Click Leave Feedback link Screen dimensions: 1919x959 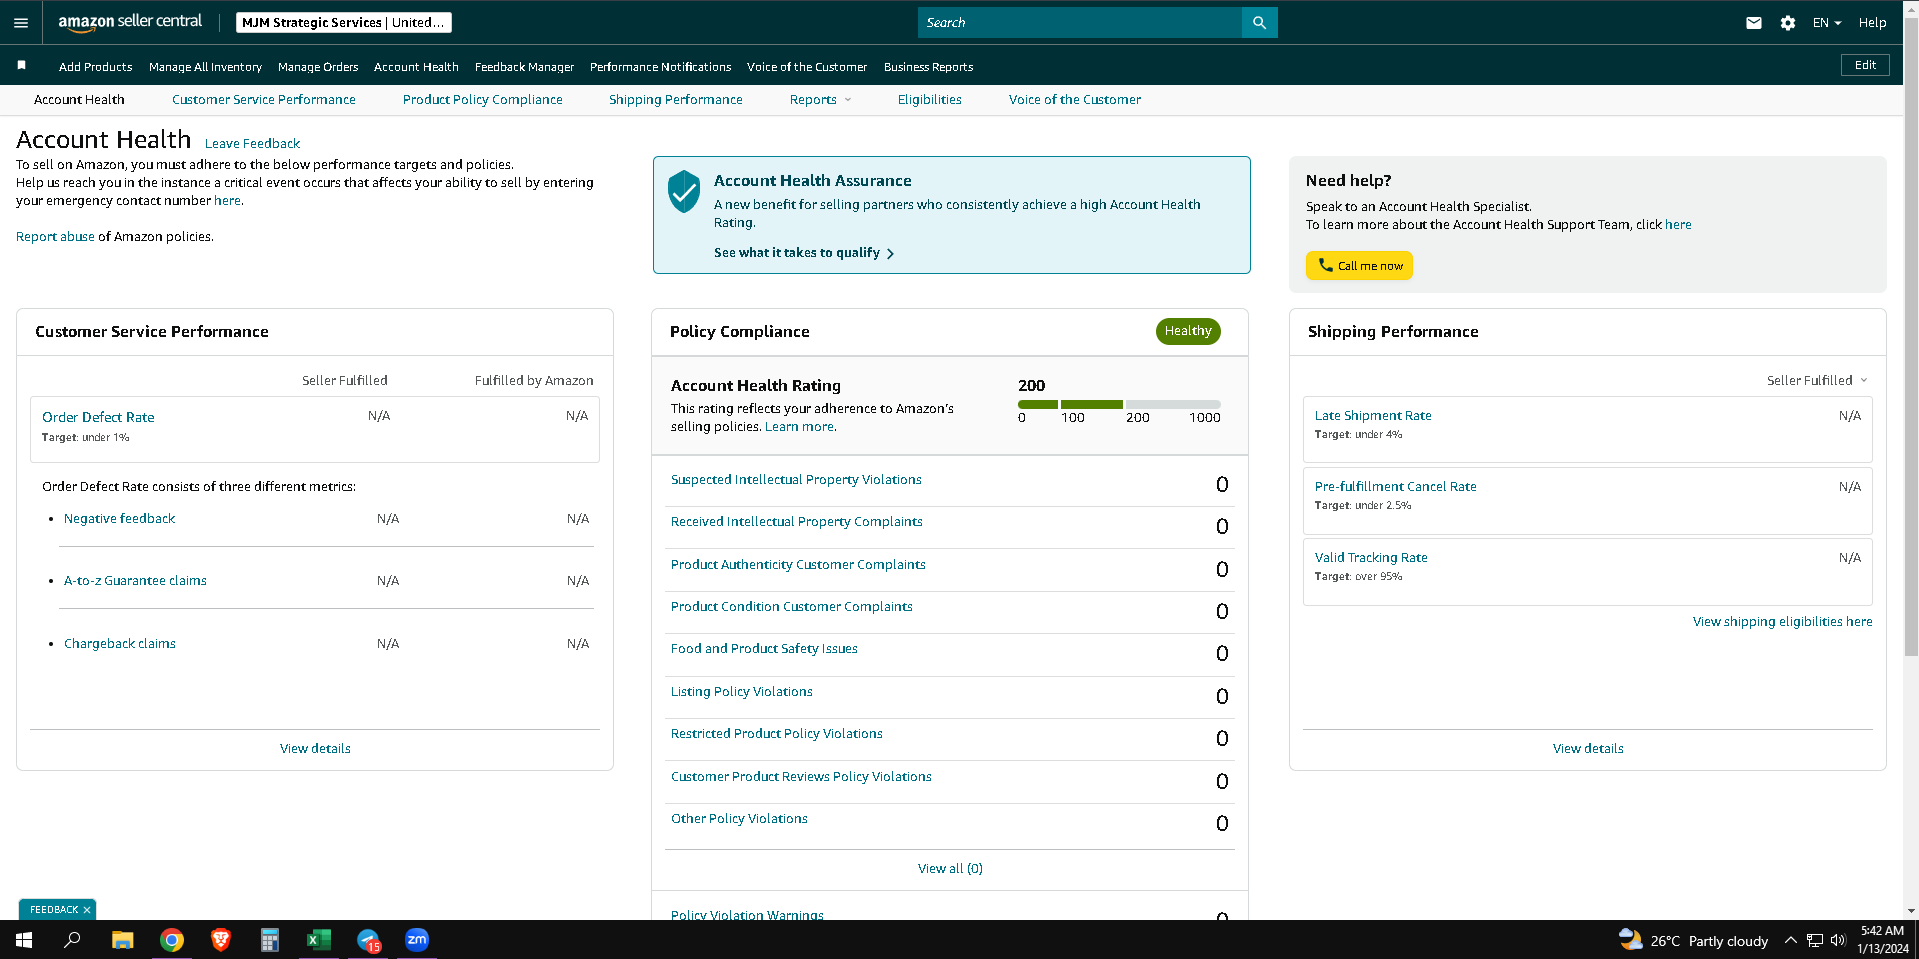(252, 143)
